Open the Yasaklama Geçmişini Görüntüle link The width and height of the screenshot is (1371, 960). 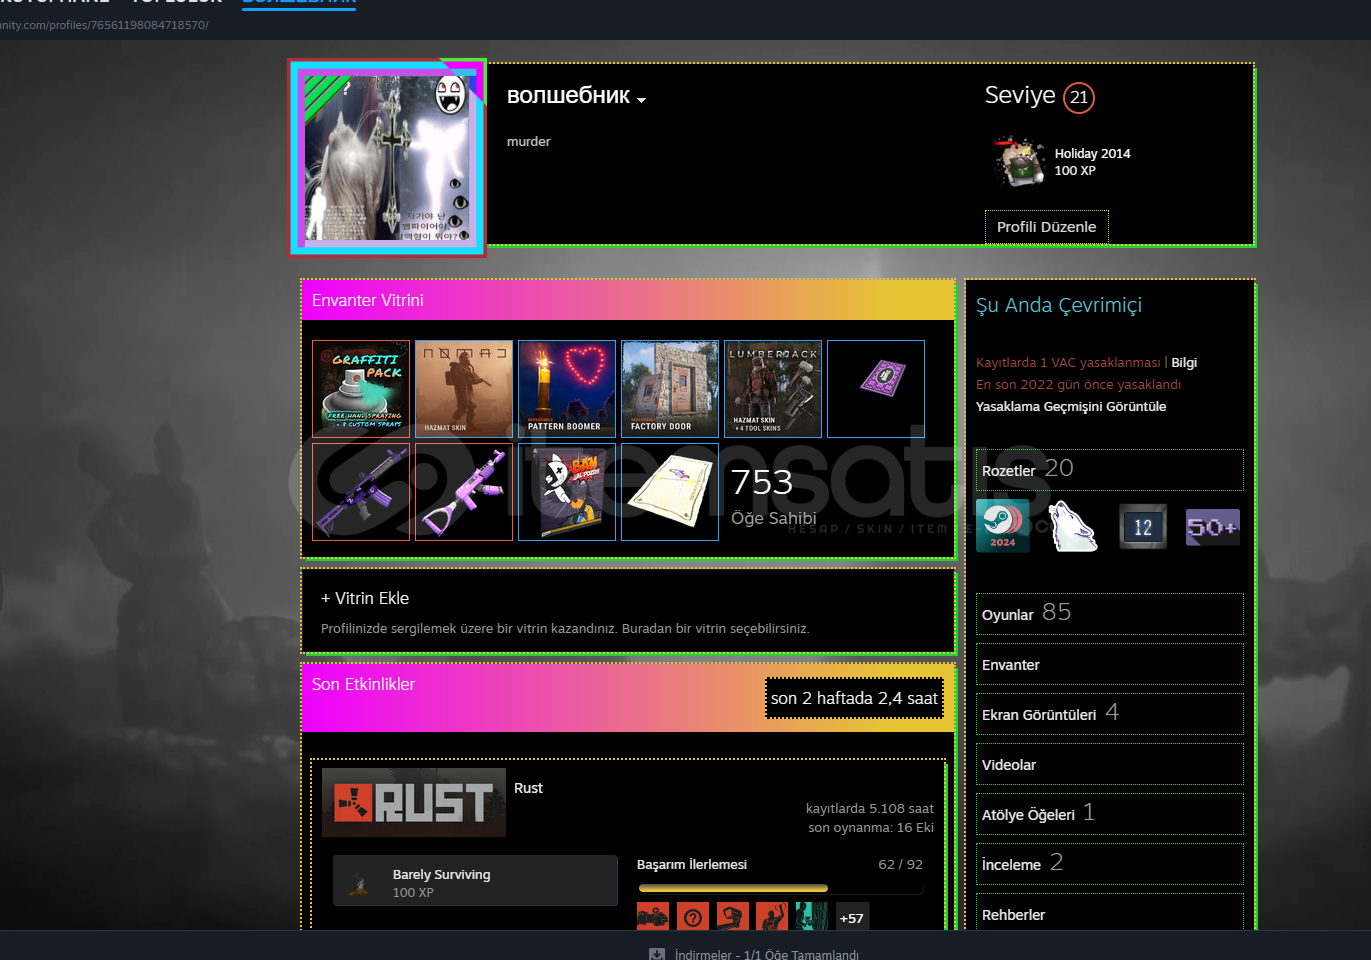click(1070, 407)
